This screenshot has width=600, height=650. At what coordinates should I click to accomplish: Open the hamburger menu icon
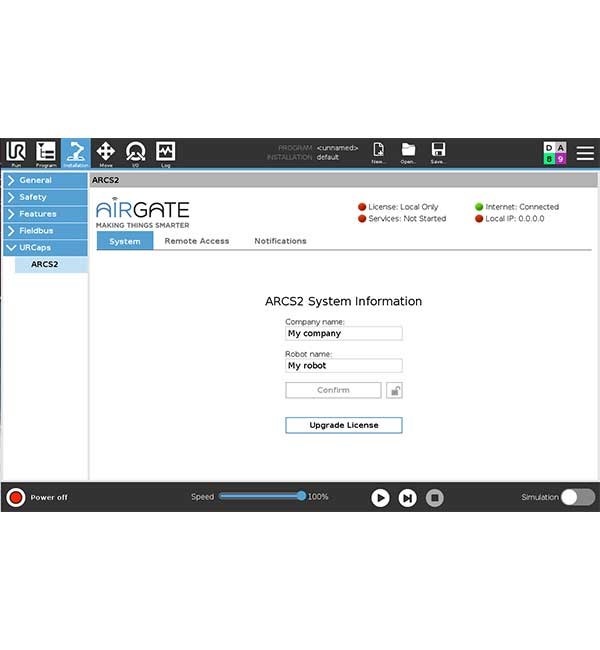tap(585, 153)
